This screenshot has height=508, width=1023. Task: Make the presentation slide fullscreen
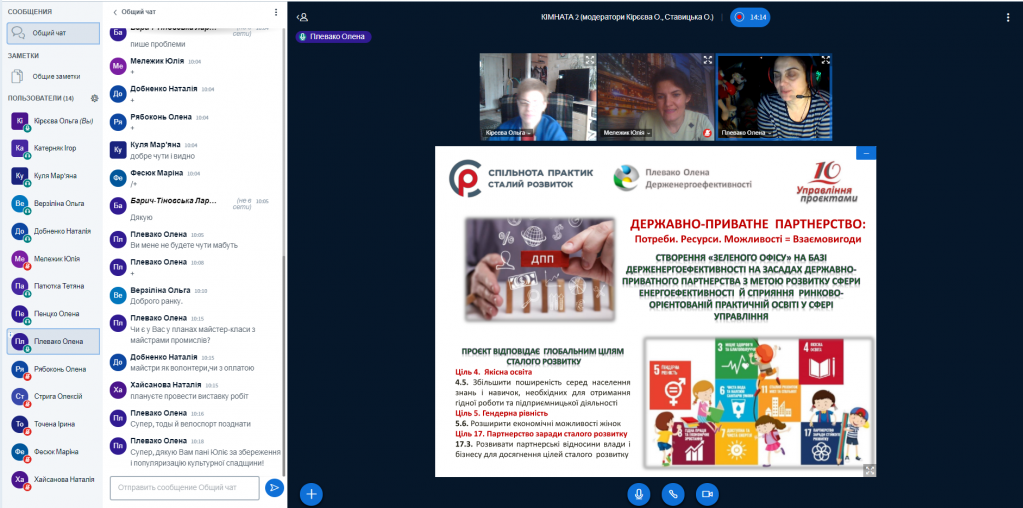pyautogui.click(x=868, y=469)
